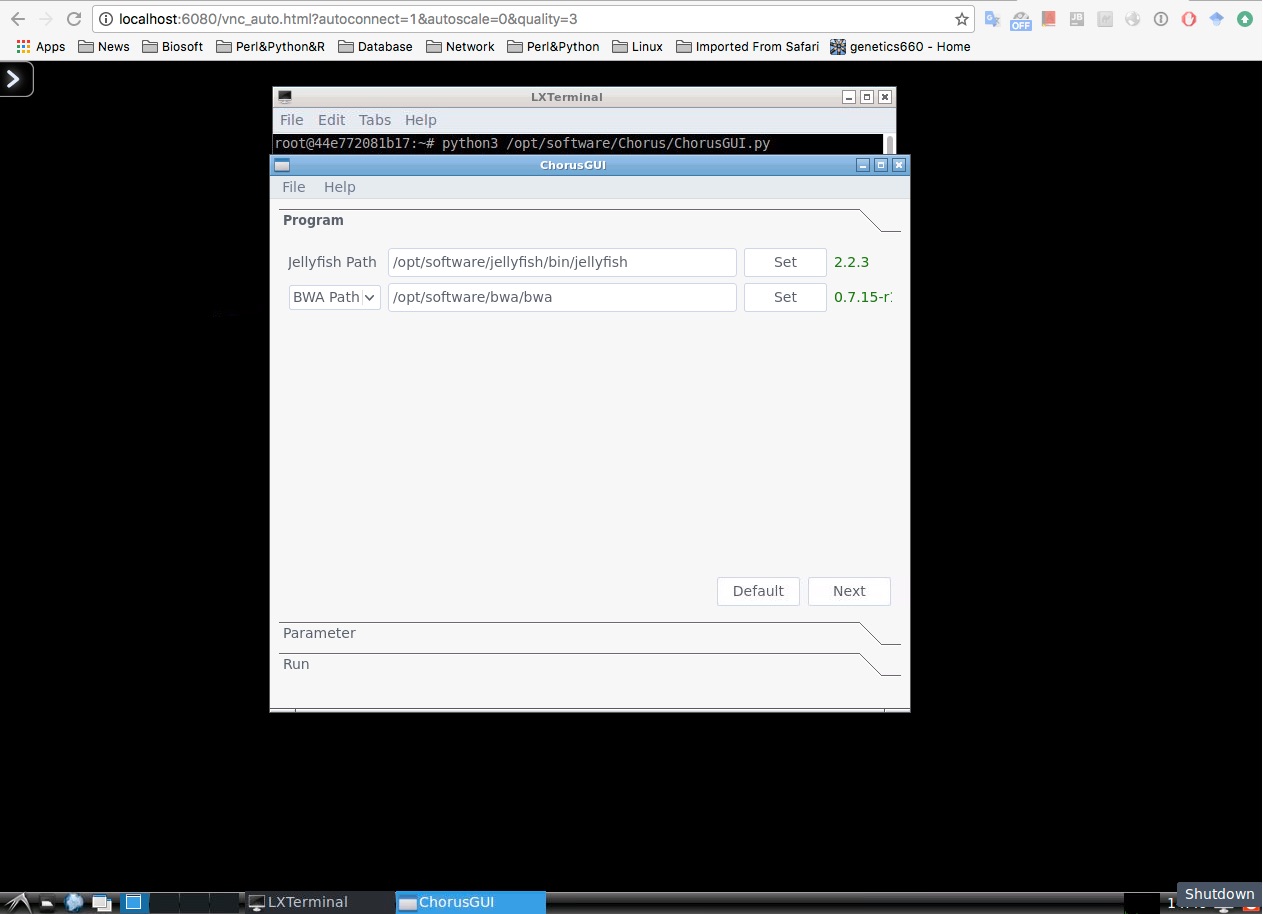1263x914 pixels.
Task: Switch to LXTerminal in taskbar
Action: point(318,902)
